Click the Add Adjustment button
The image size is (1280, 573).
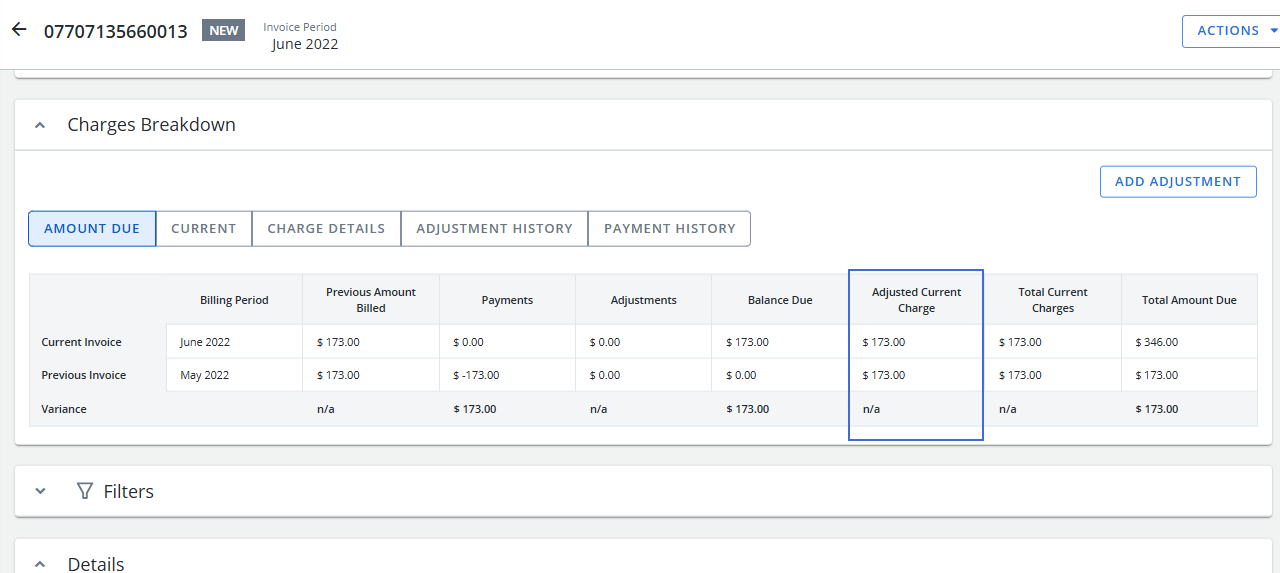[1177, 181]
